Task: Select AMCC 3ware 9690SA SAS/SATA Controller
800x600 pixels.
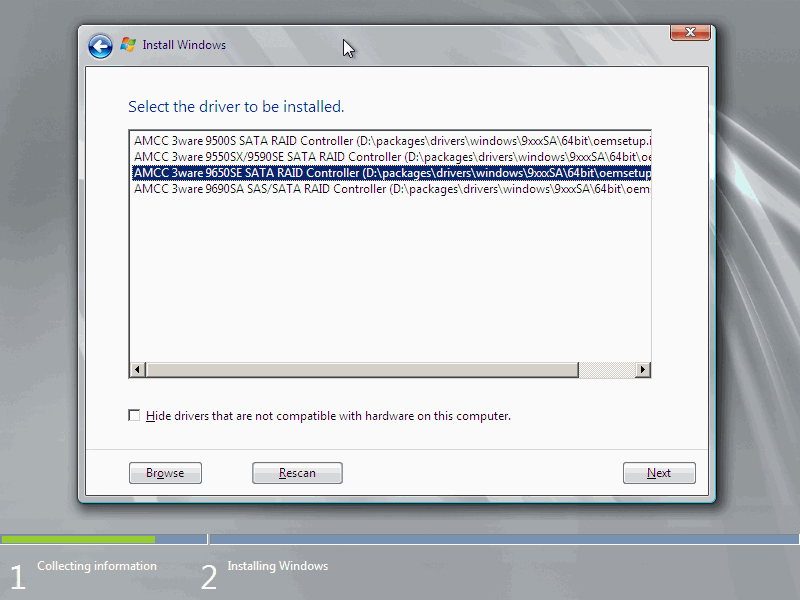Action: (x=391, y=189)
